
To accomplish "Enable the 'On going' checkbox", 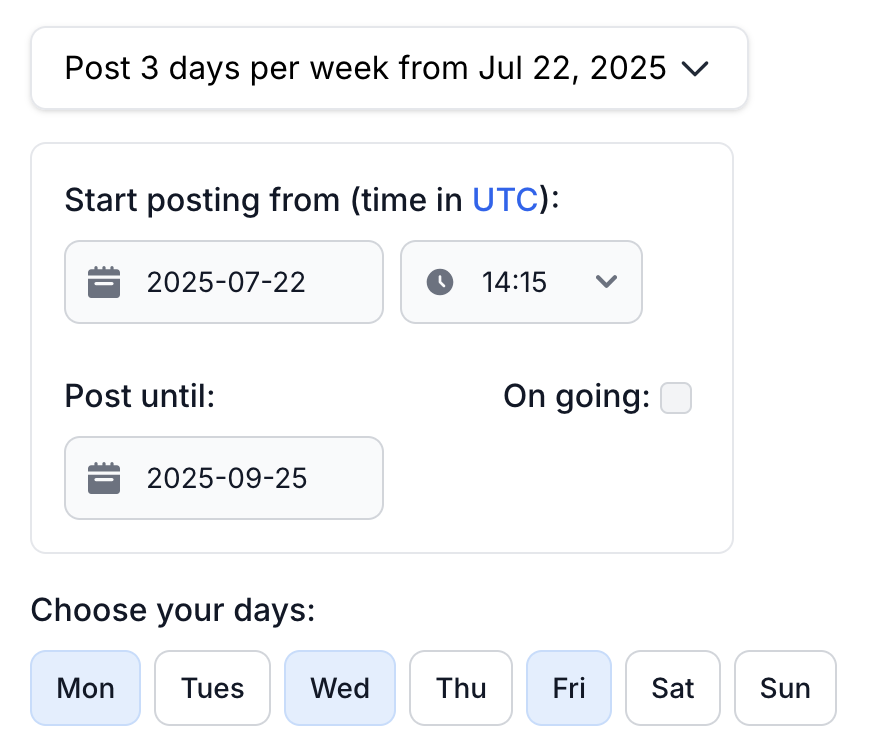I will (x=675, y=398).
